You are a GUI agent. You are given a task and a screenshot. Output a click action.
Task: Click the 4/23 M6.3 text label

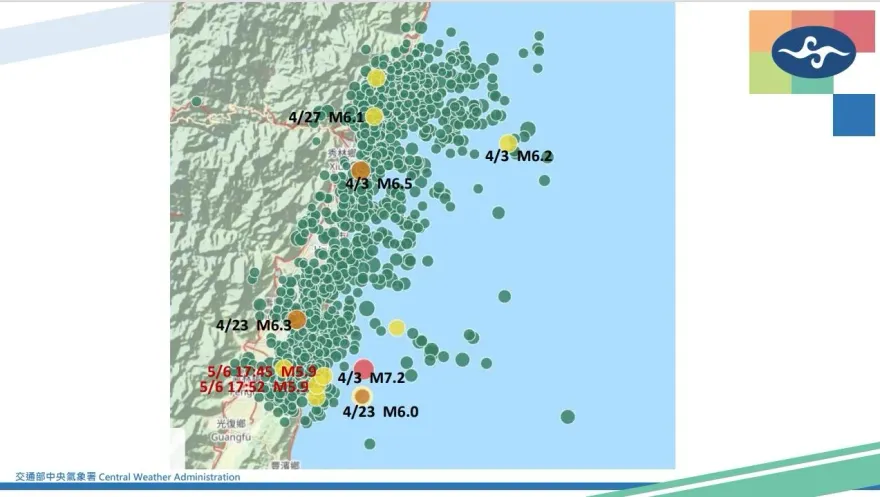click(x=253, y=325)
